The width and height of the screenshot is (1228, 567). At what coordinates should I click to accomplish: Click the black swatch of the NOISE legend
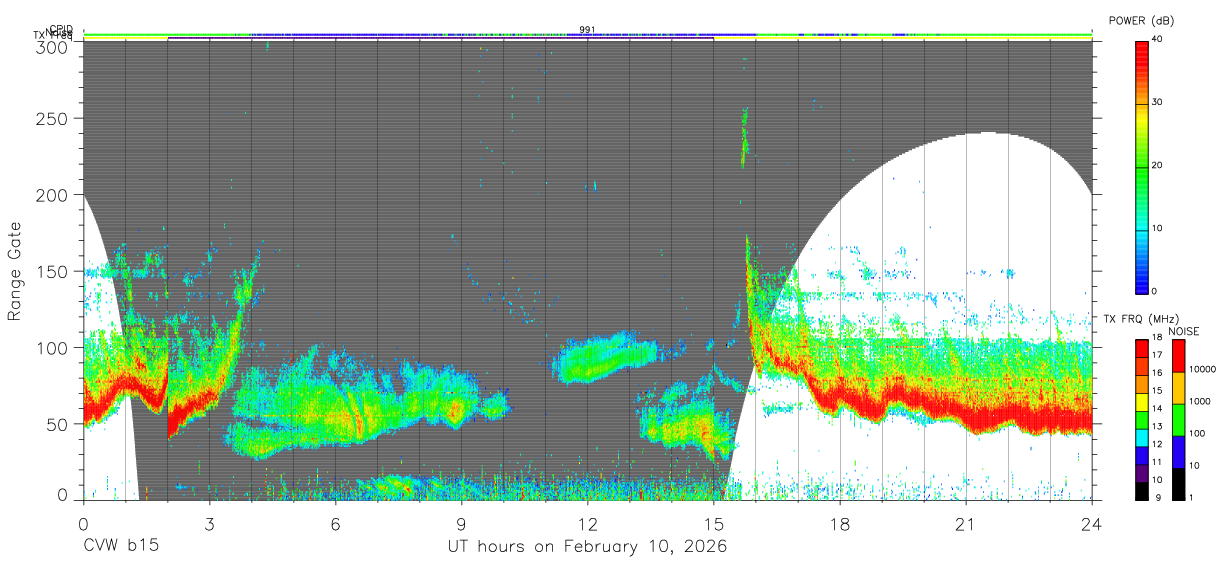[1177, 482]
